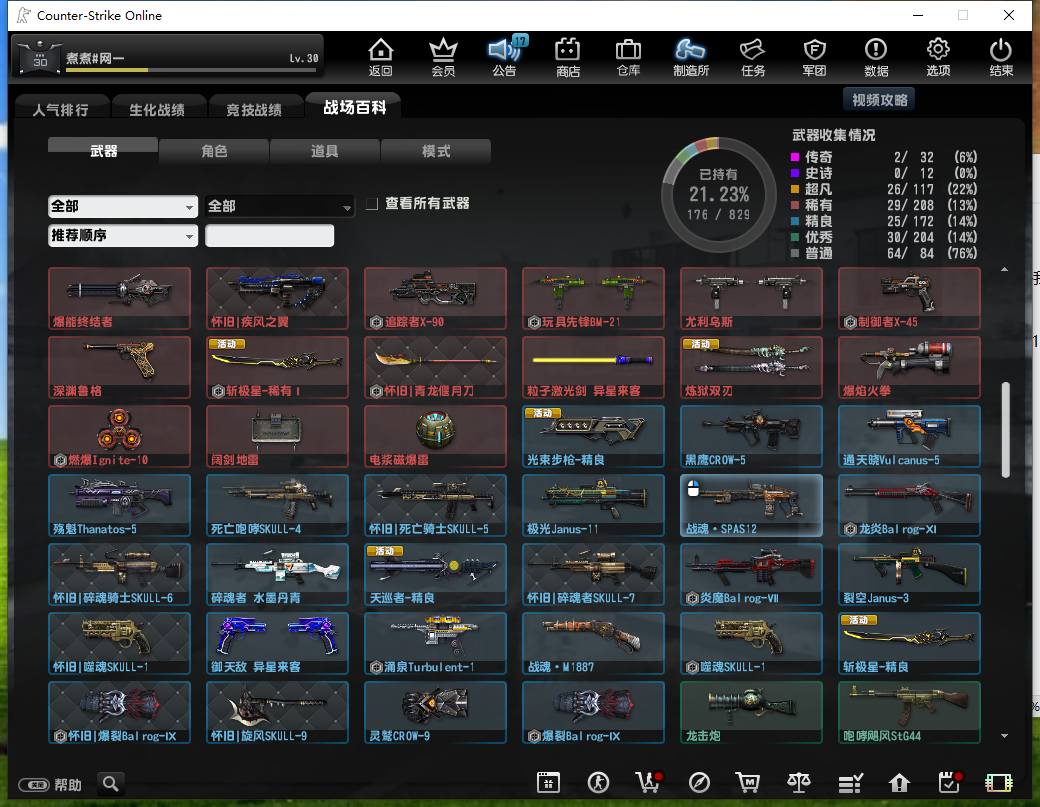Switch to the 人气排行 tab
This screenshot has height=807, width=1040.
[x=60, y=109]
